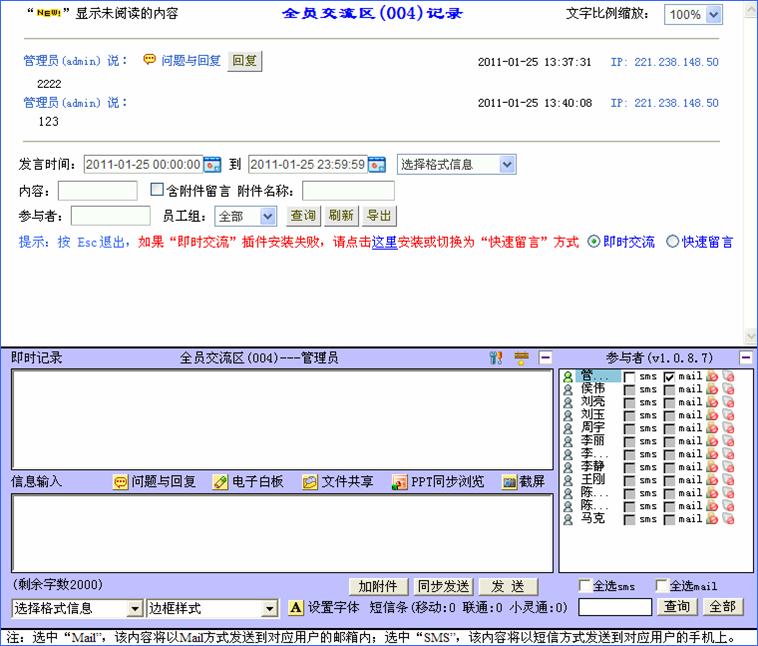Viewport: 758px width, 646px height.
Task: Click the 这里 install link
Action: 384,242
